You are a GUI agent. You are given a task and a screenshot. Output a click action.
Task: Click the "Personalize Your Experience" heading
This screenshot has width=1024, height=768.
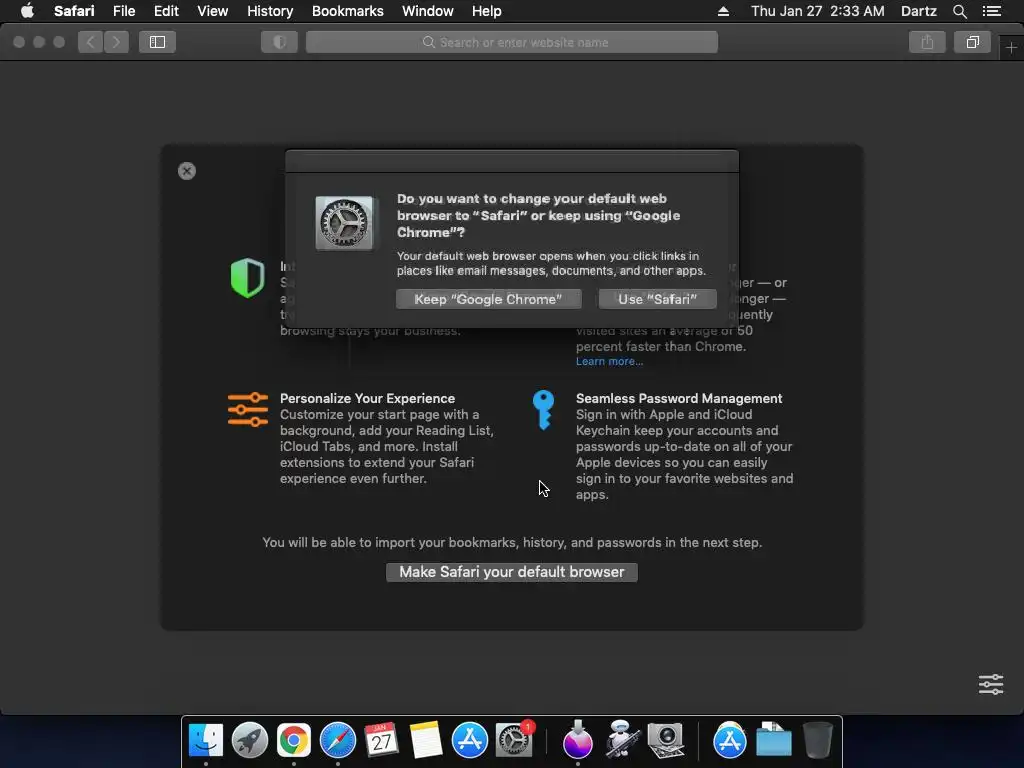pos(367,398)
